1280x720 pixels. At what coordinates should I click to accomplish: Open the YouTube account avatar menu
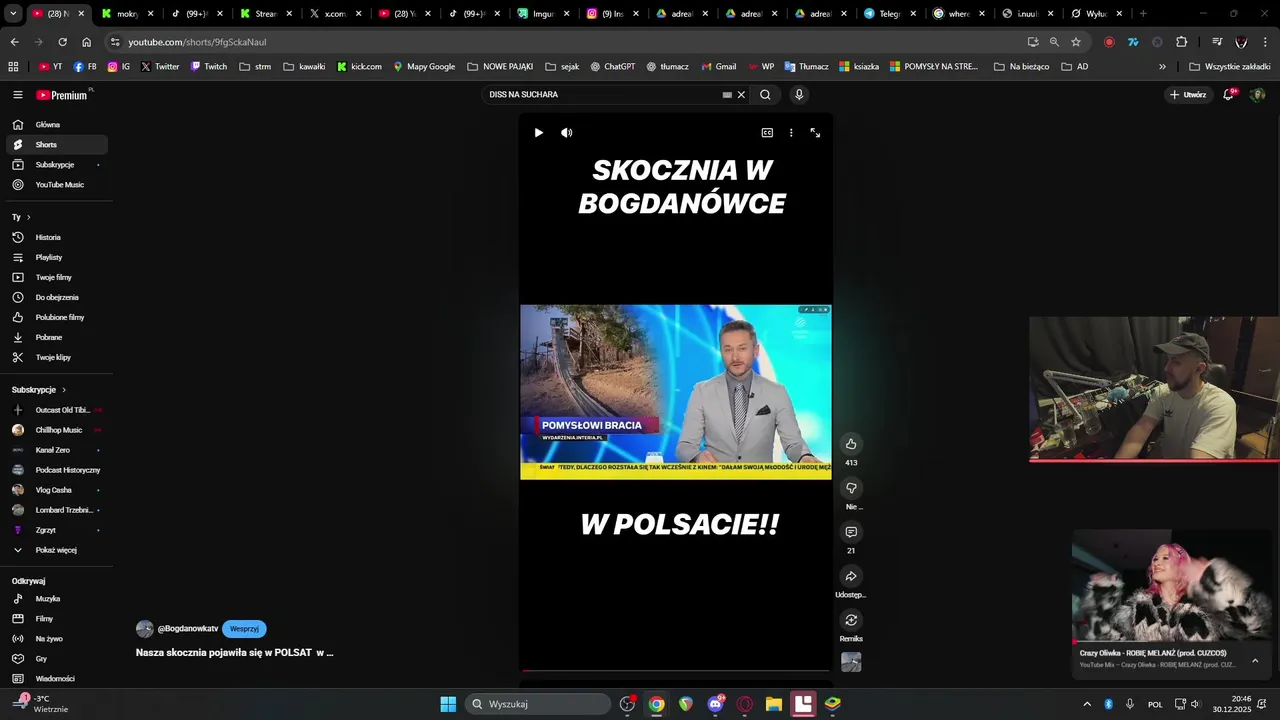(1258, 95)
